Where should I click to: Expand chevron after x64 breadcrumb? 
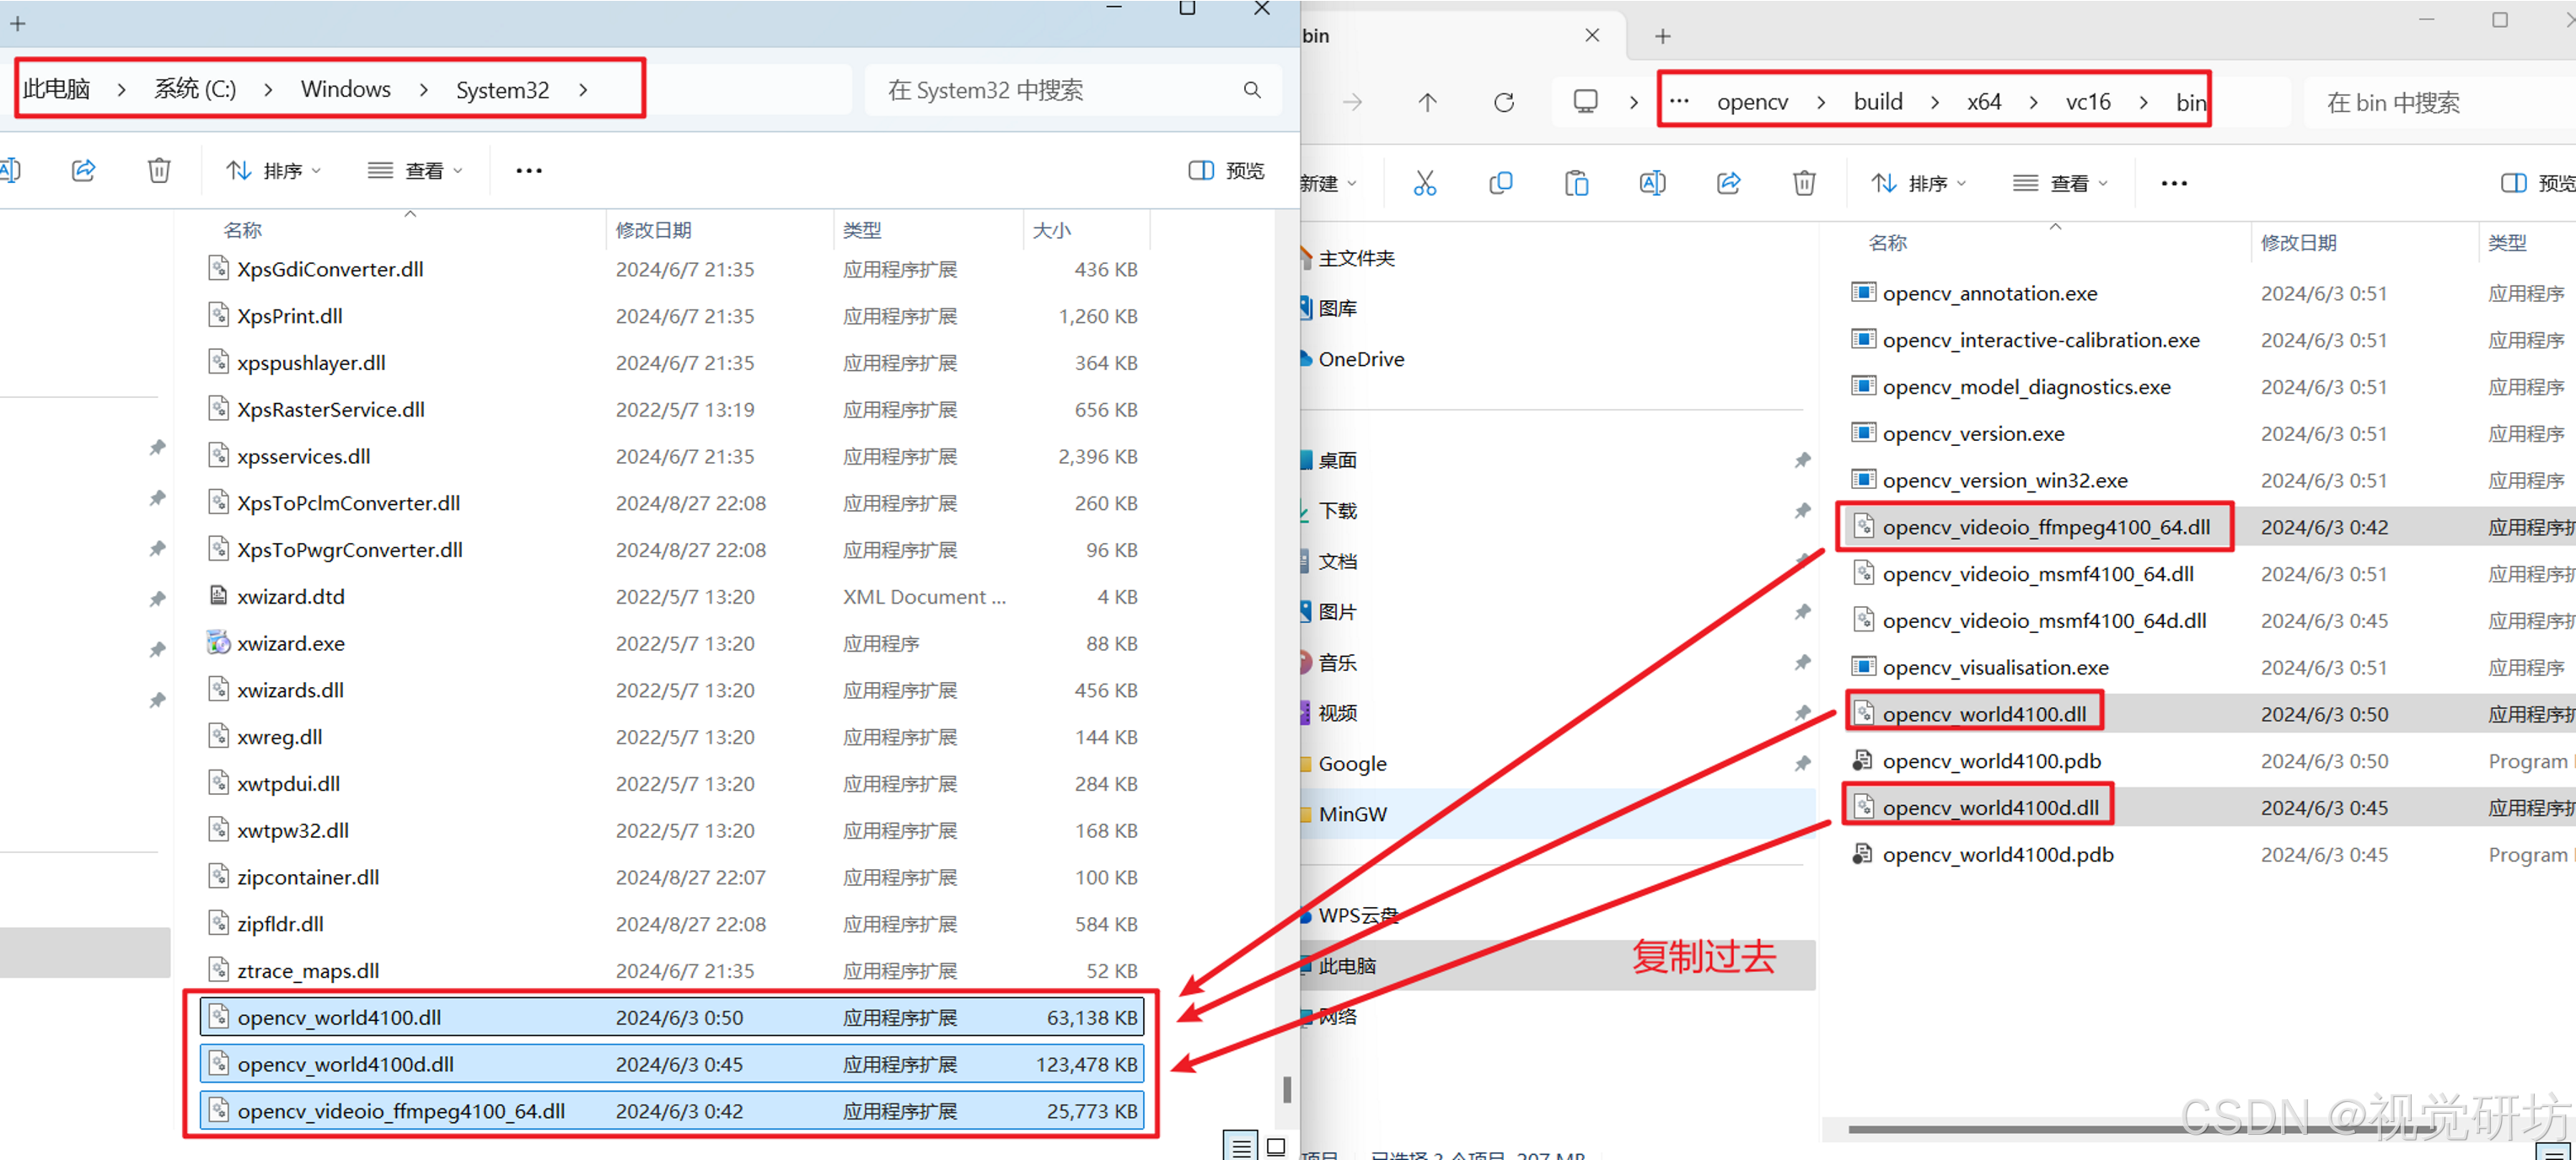click(x=2034, y=102)
